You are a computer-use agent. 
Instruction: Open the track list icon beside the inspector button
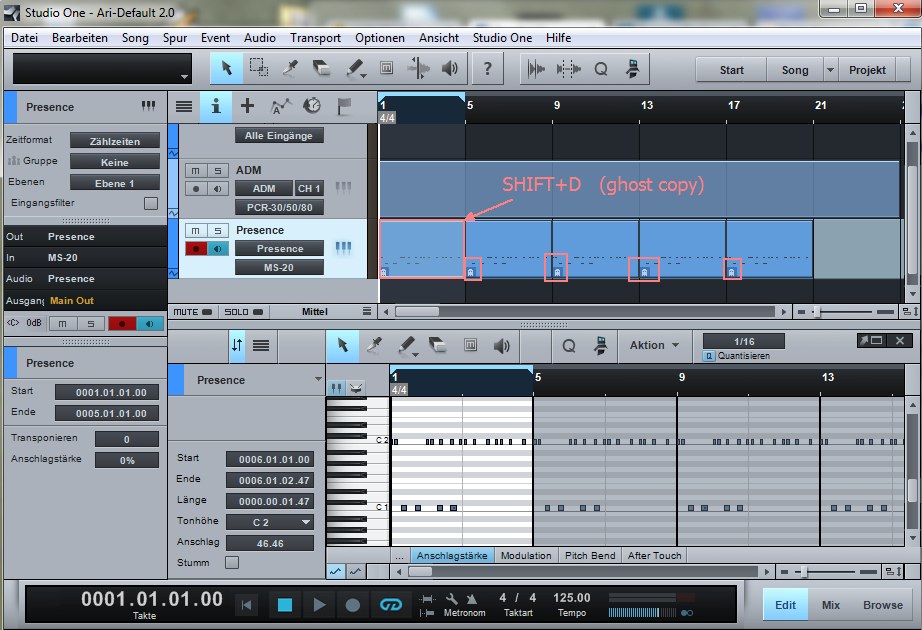(x=184, y=106)
